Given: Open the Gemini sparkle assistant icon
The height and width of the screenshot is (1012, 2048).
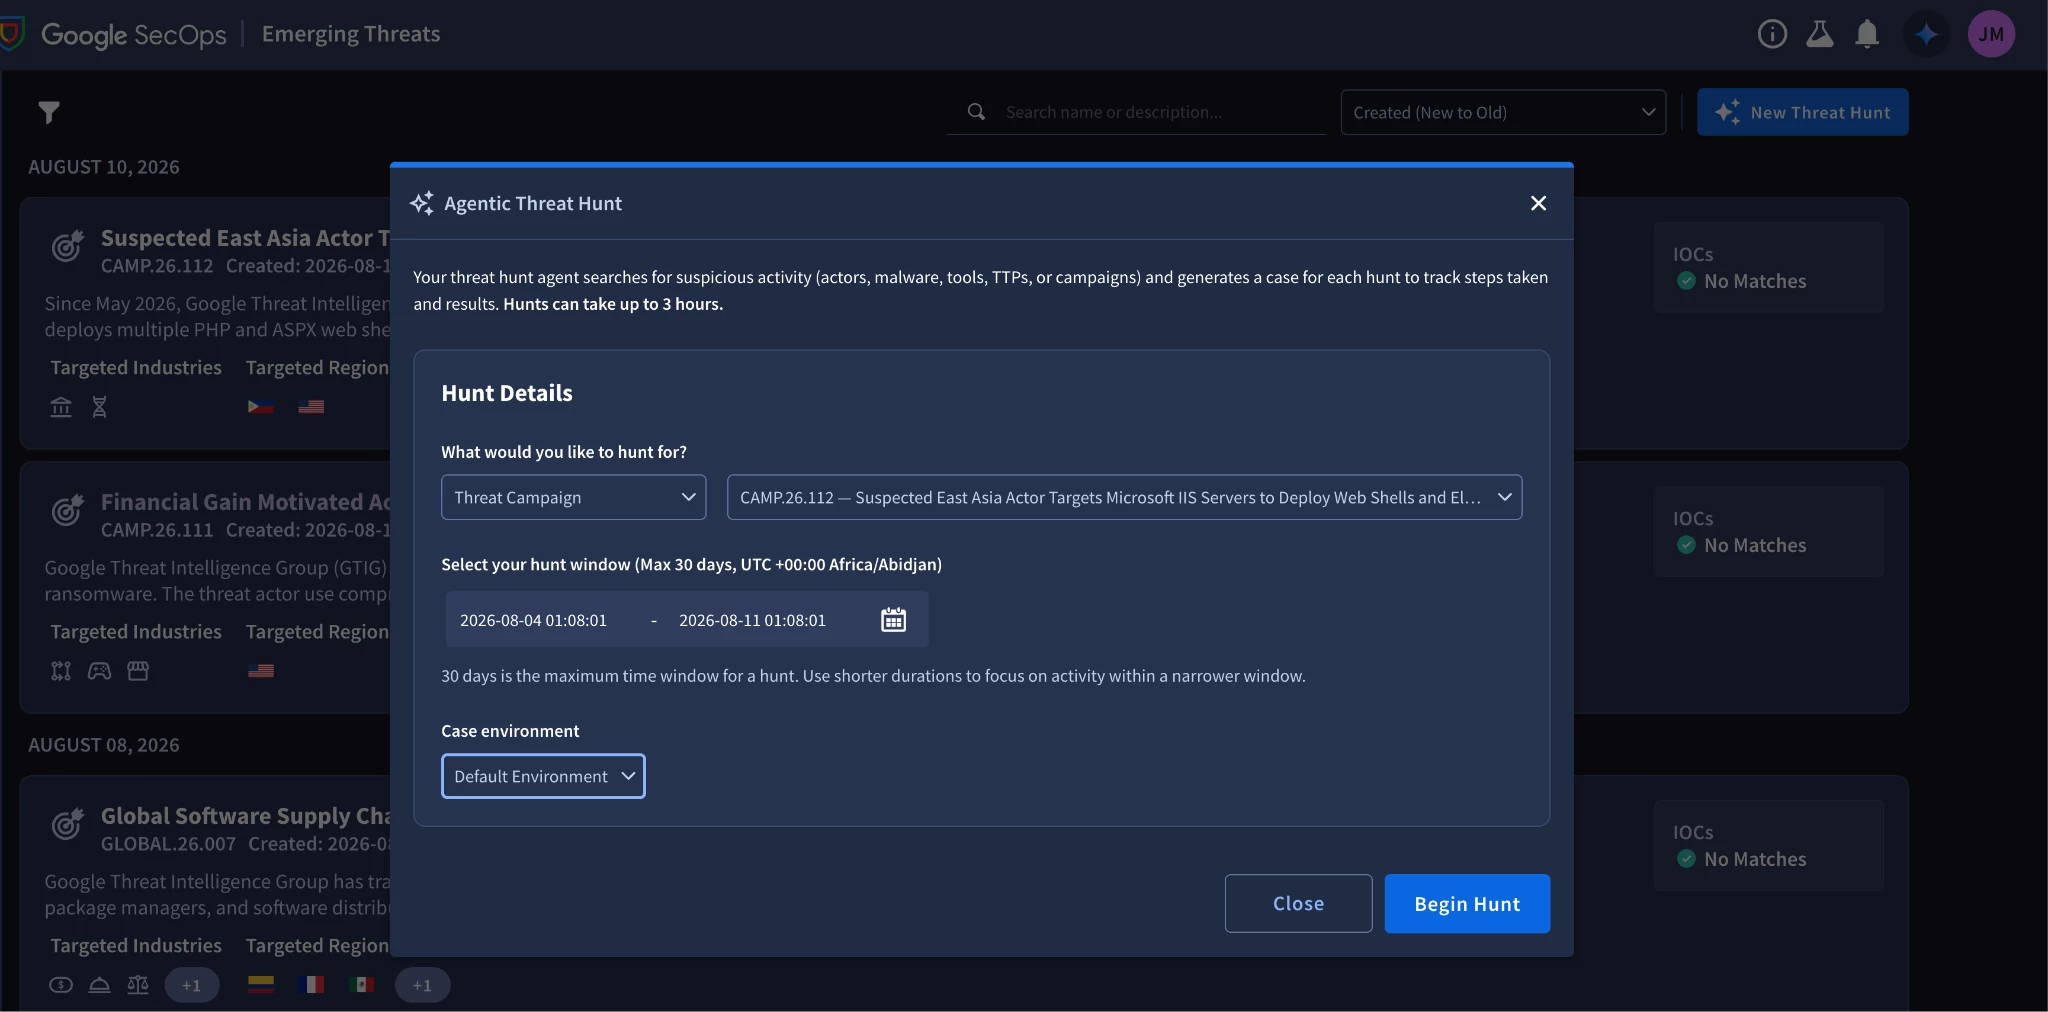Looking at the screenshot, I should (1926, 35).
